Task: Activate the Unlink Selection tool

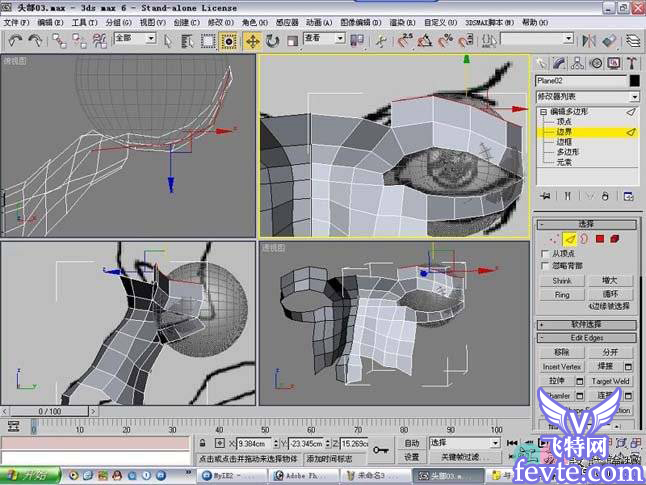Action: click(79, 41)
